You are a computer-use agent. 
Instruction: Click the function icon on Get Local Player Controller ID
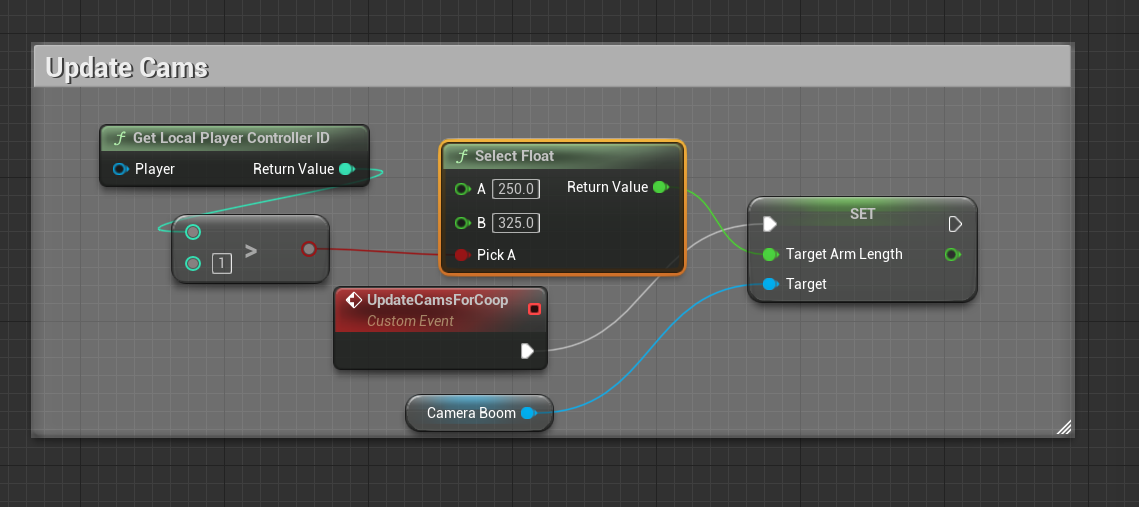(x=121, y=138)
